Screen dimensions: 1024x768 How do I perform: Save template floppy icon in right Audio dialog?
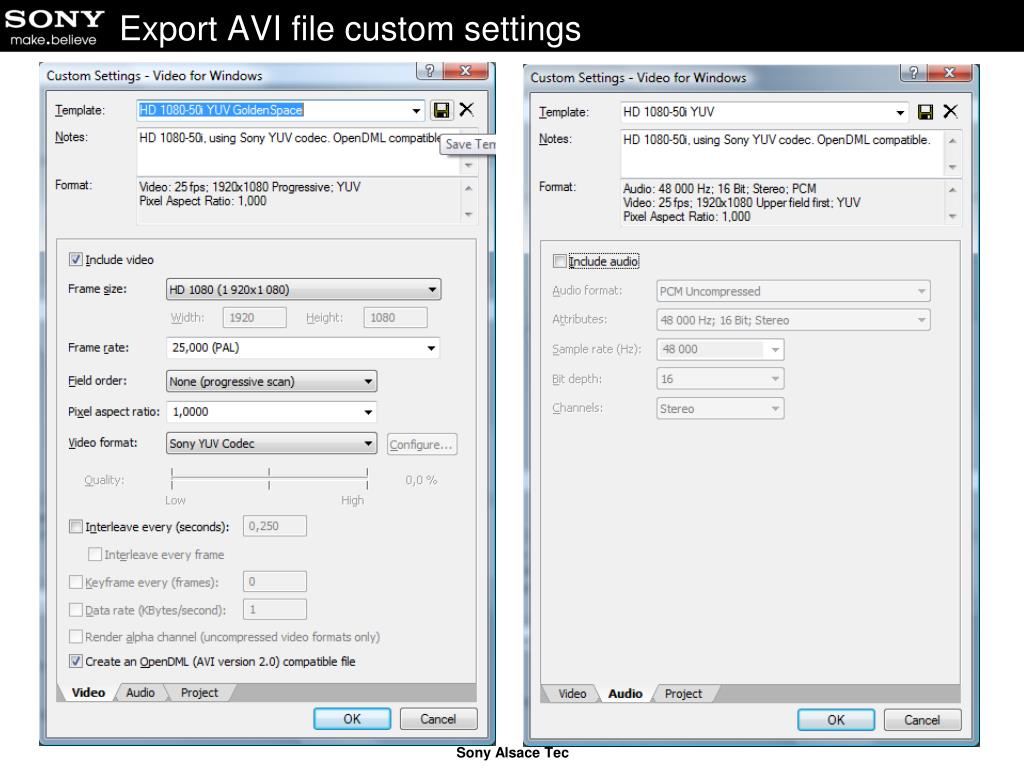[925, 112]
